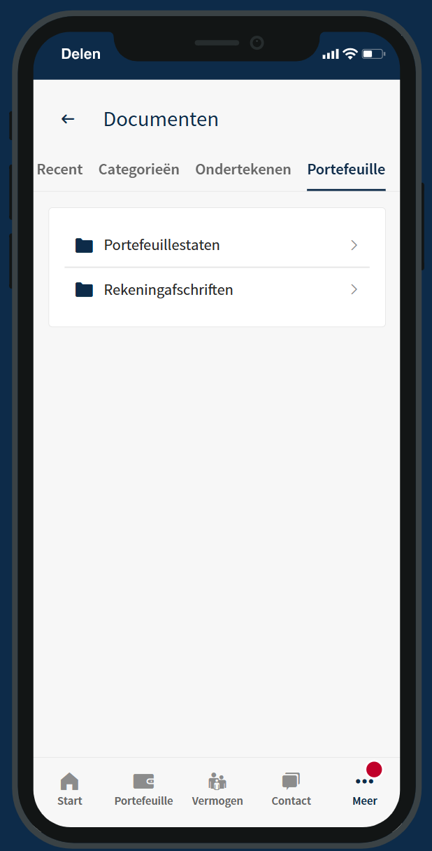Select the Portefeuille tab at top

pos(346,169)
